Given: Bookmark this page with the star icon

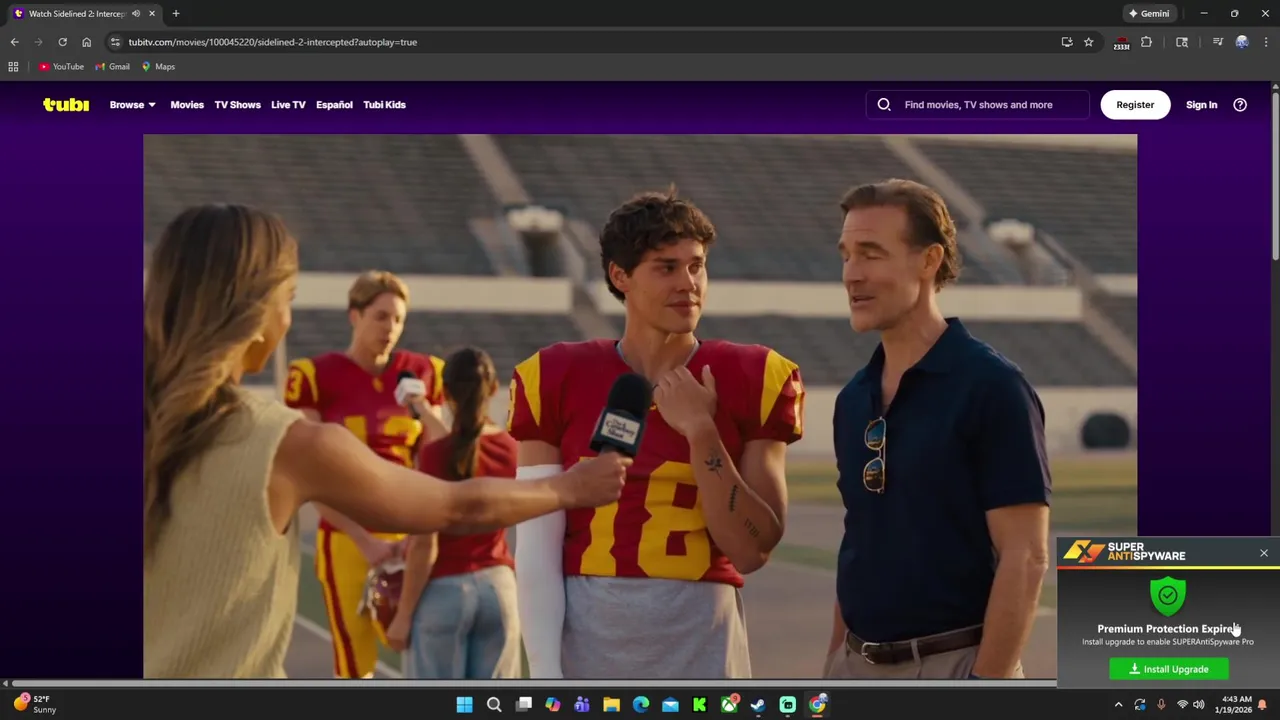Looking at the screenshot, I should (1088, 42).
